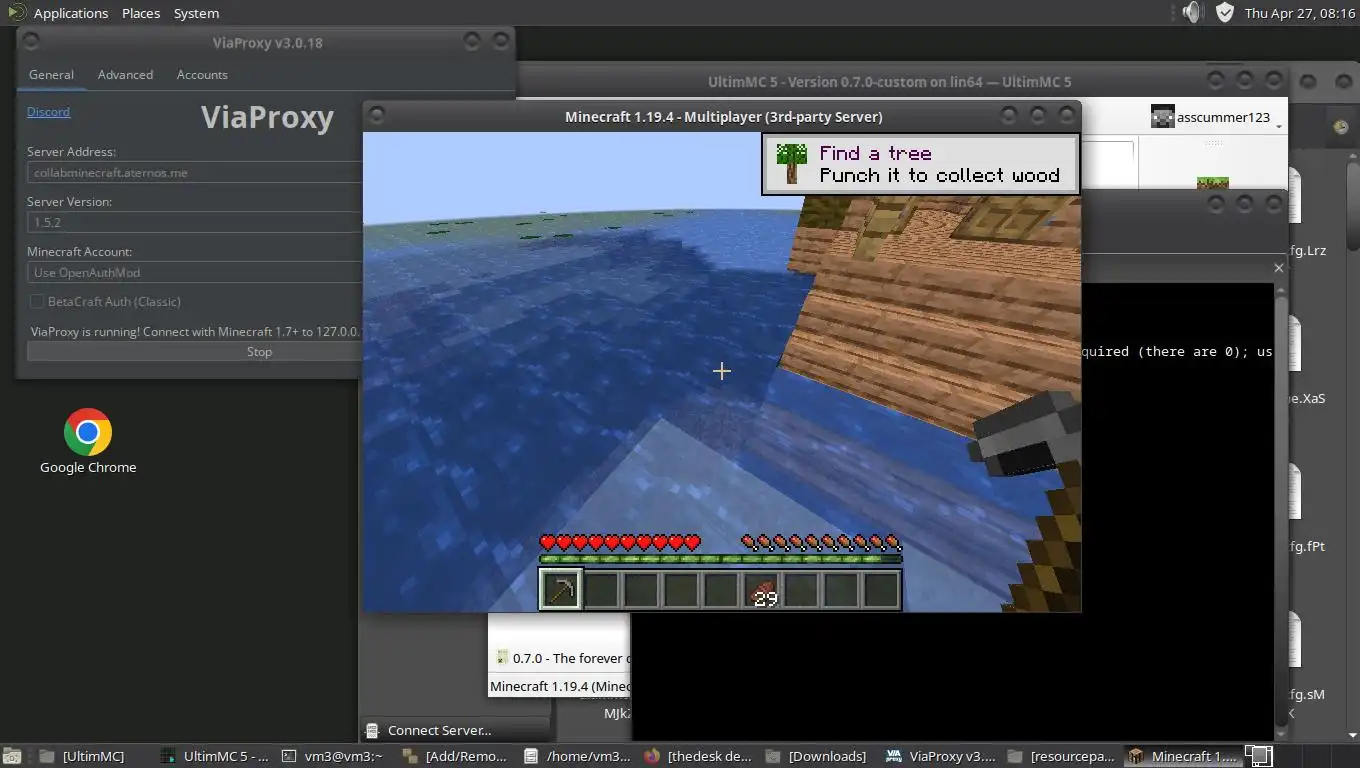Open the Server Version 1.5.2 dropdown
The image size is (1360, 768).
(x=194, y=222)
